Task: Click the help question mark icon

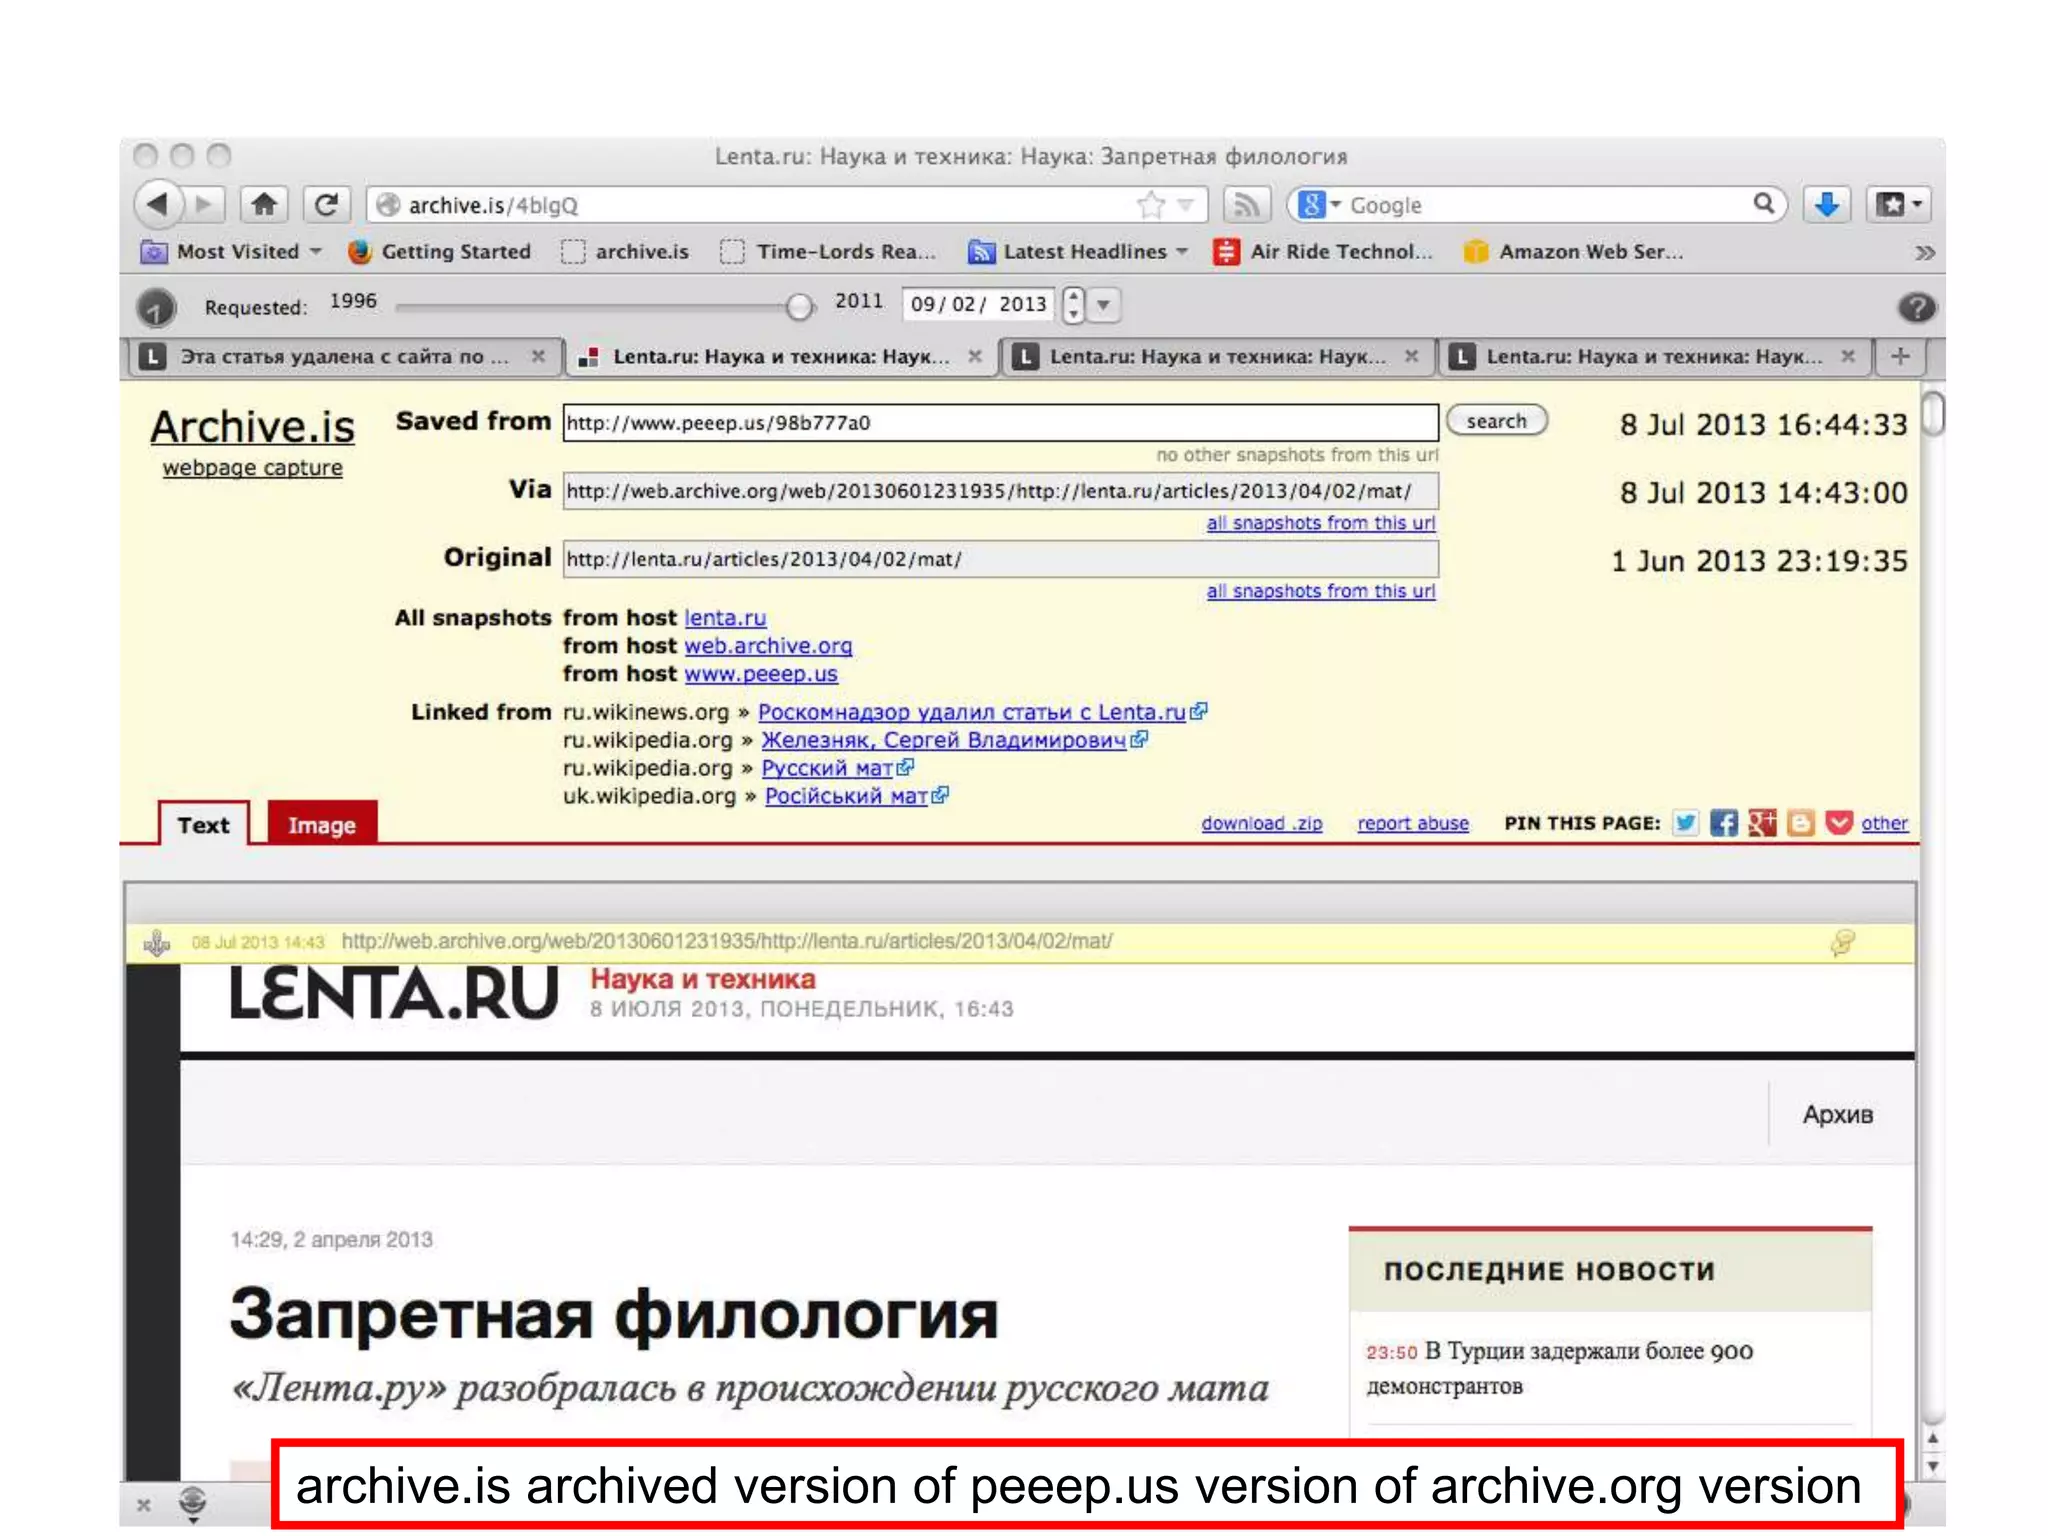Action: click(1916, 308)
